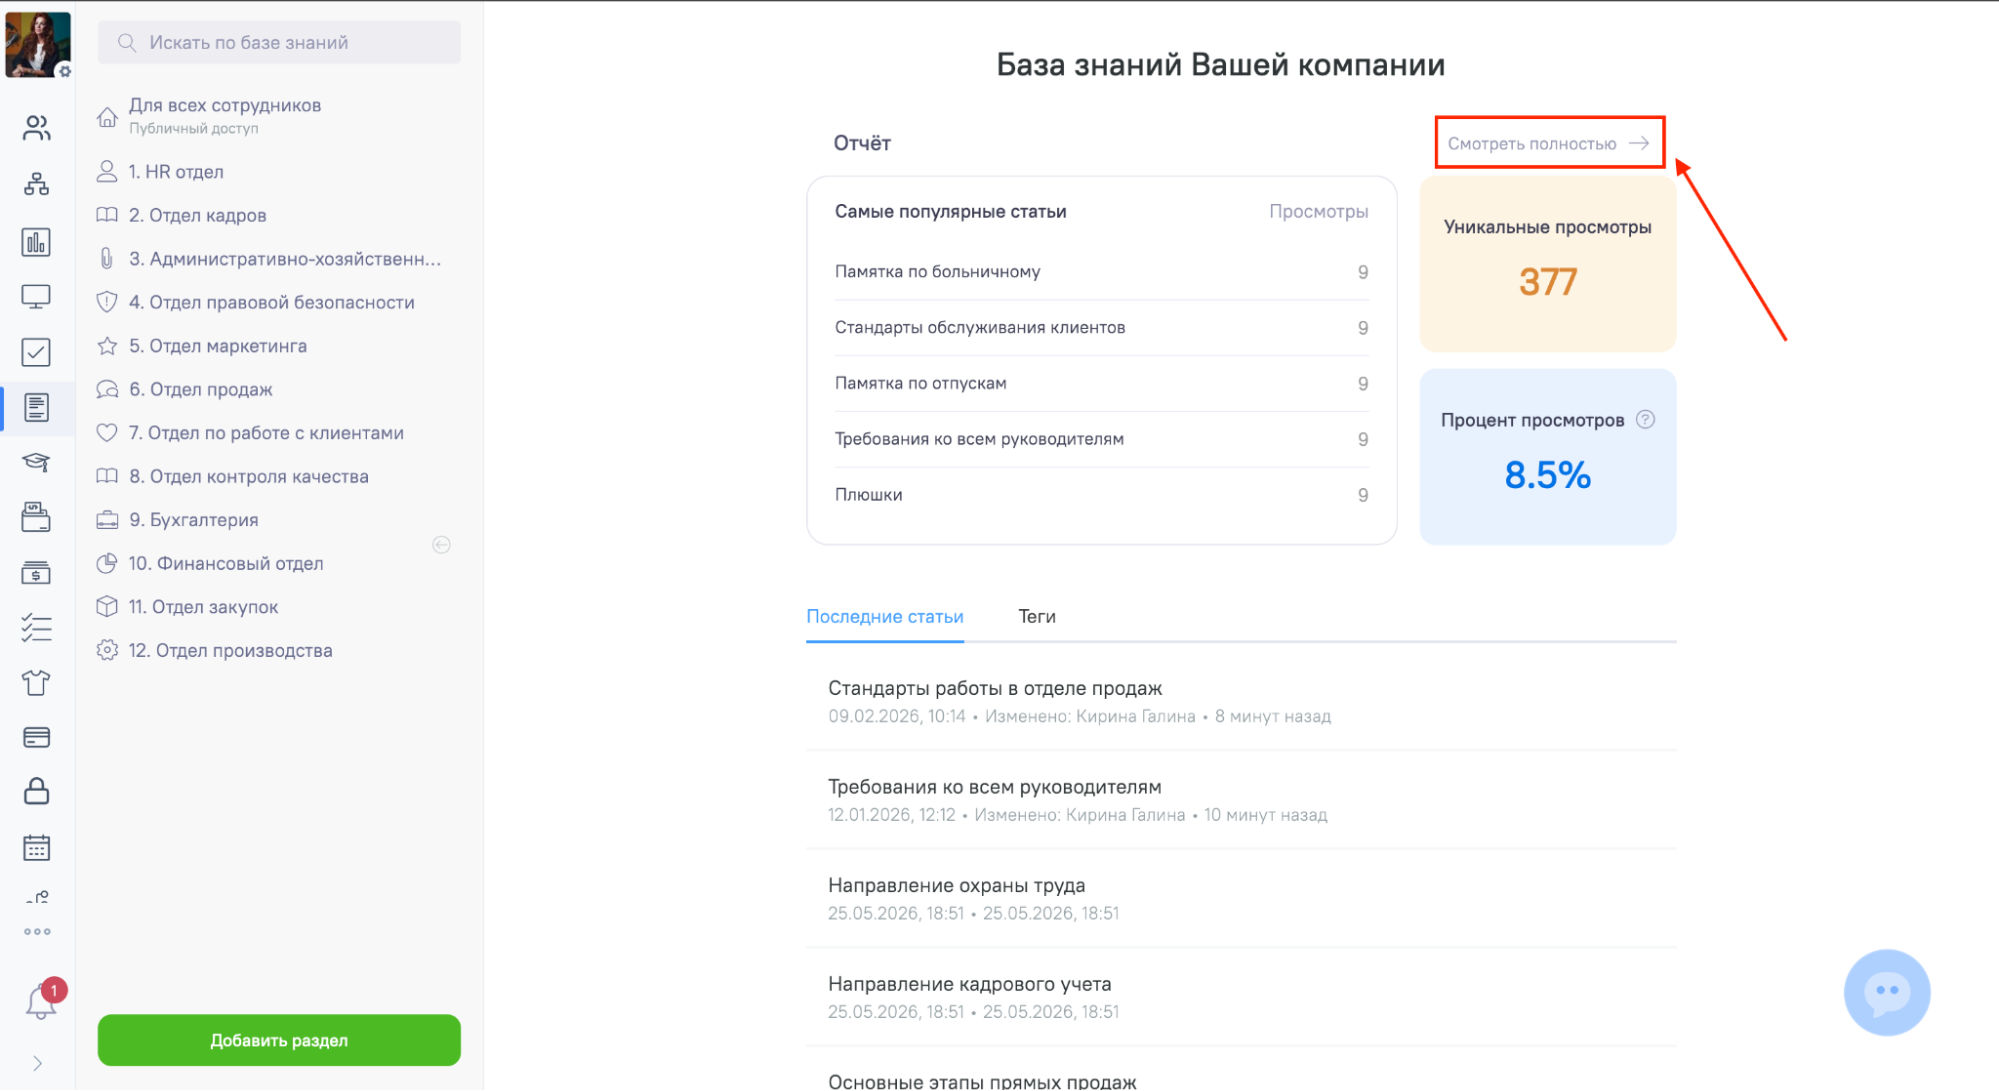Open section 9. Бухгалтерия
This screenshot has height=1091, width=1999.
[x=193, y=520]
